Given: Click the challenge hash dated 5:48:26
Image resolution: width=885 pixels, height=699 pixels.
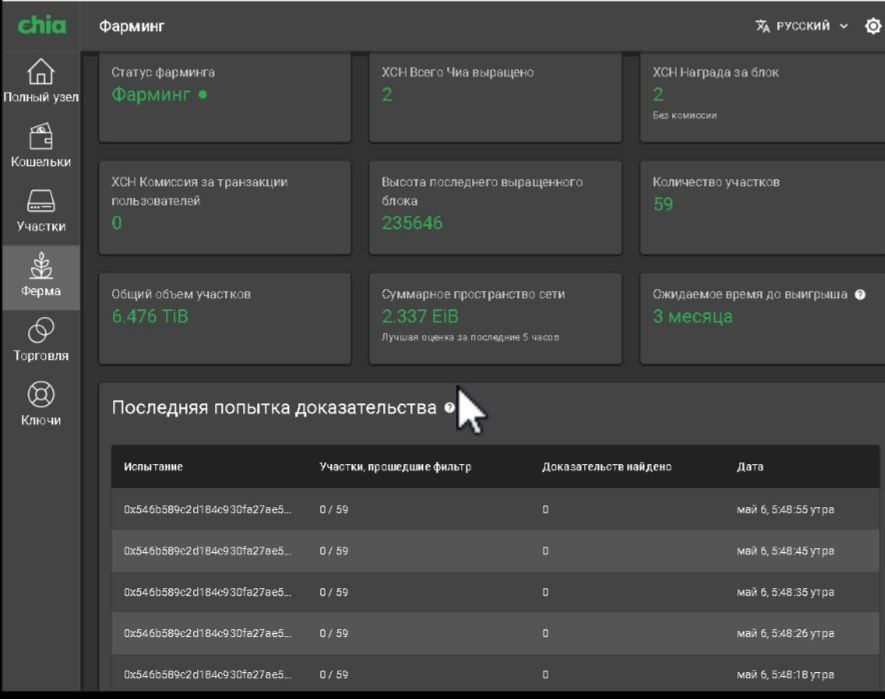Looking at the screenshot, I should coord(207,634).
